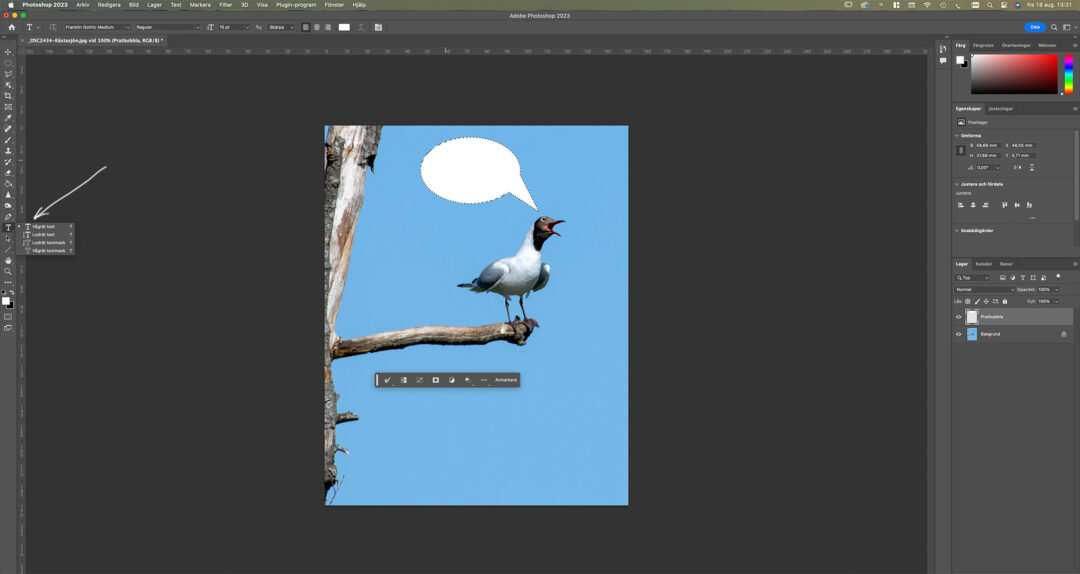Click Avmarkera in contextual task bar
The image size is (1080, 574).
(506, 380)
